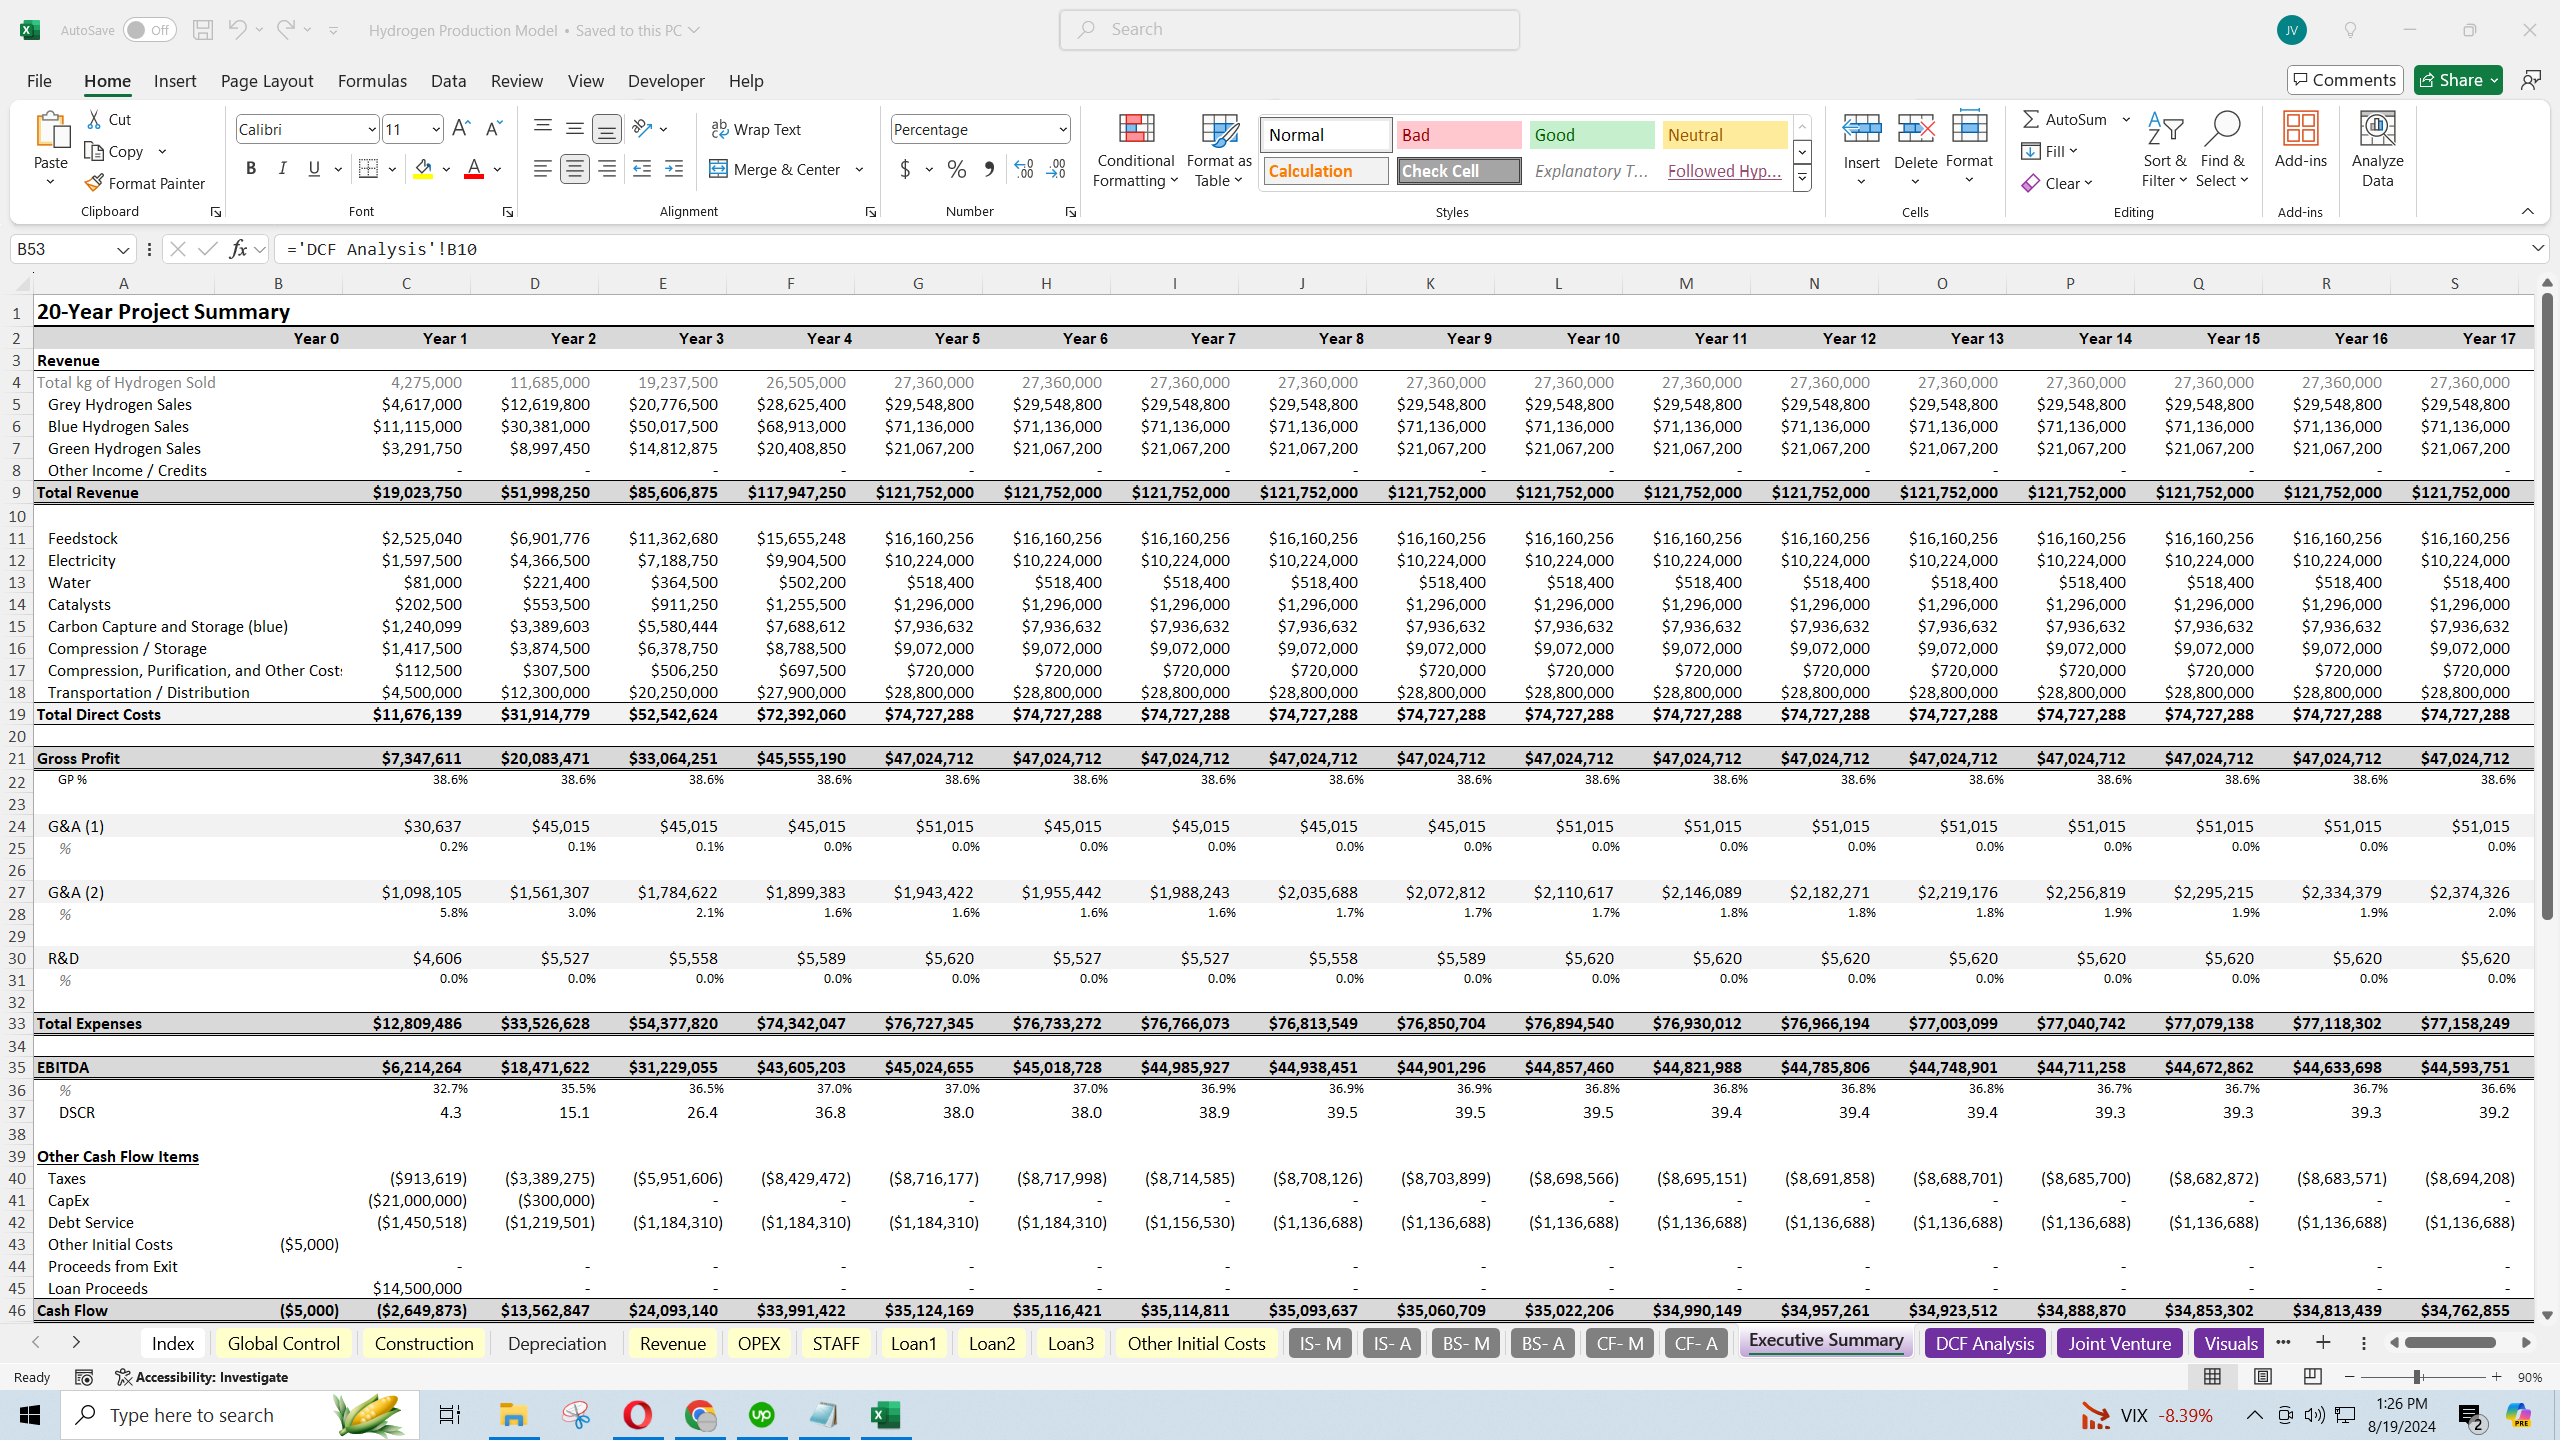
Task: Click the vertical scrollbar thumb
Action: 2546,607
